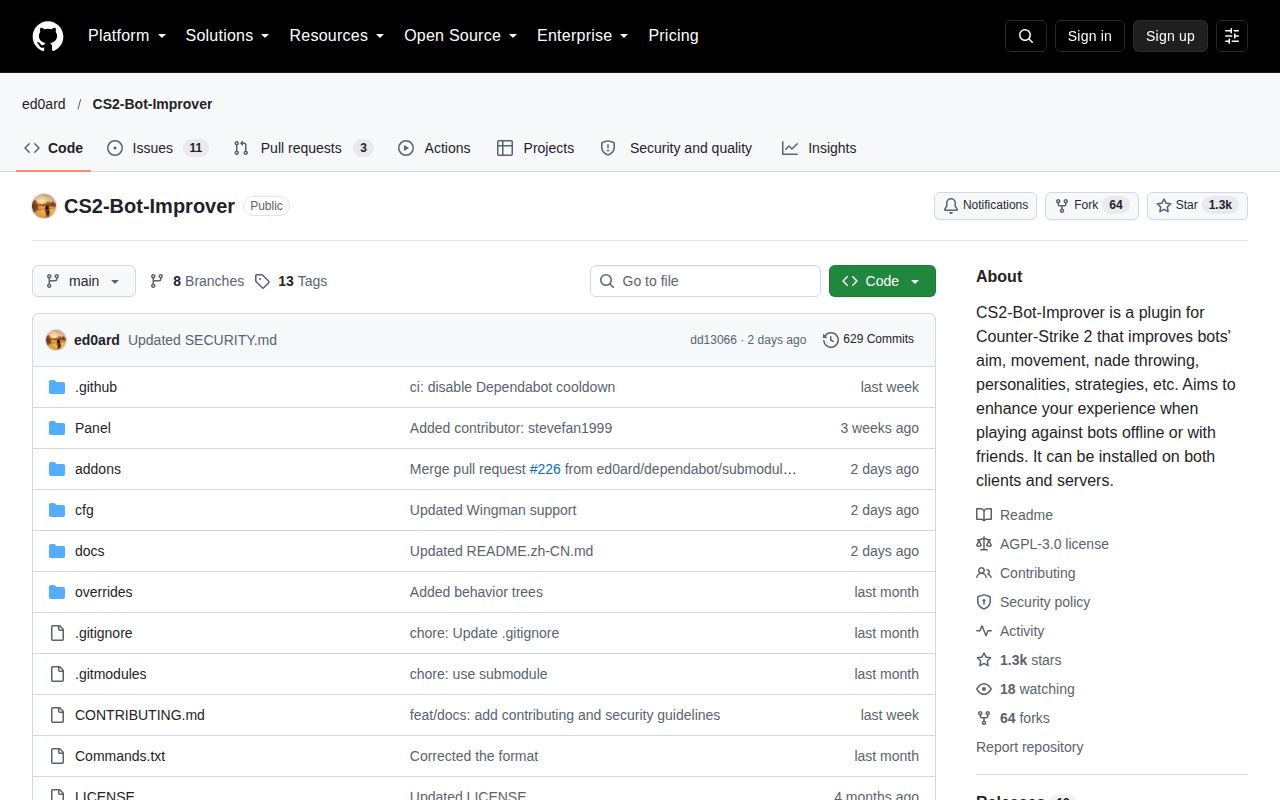The width and height of the screenshot is (1280, 800).
Task: Expand the Resources menu
Action: pyautogui.click(x=337, y=36)
